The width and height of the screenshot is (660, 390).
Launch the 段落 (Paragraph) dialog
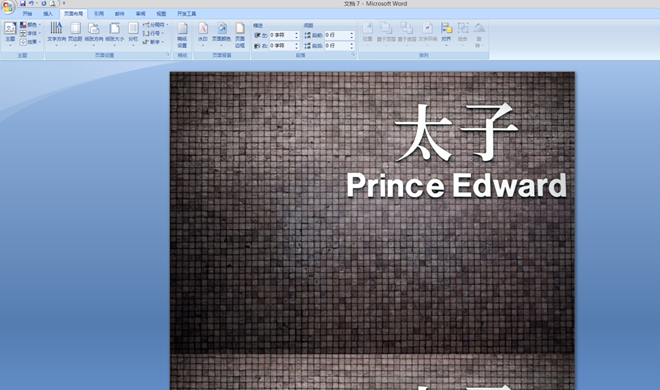pyautogui.click(x=353, y=55)
